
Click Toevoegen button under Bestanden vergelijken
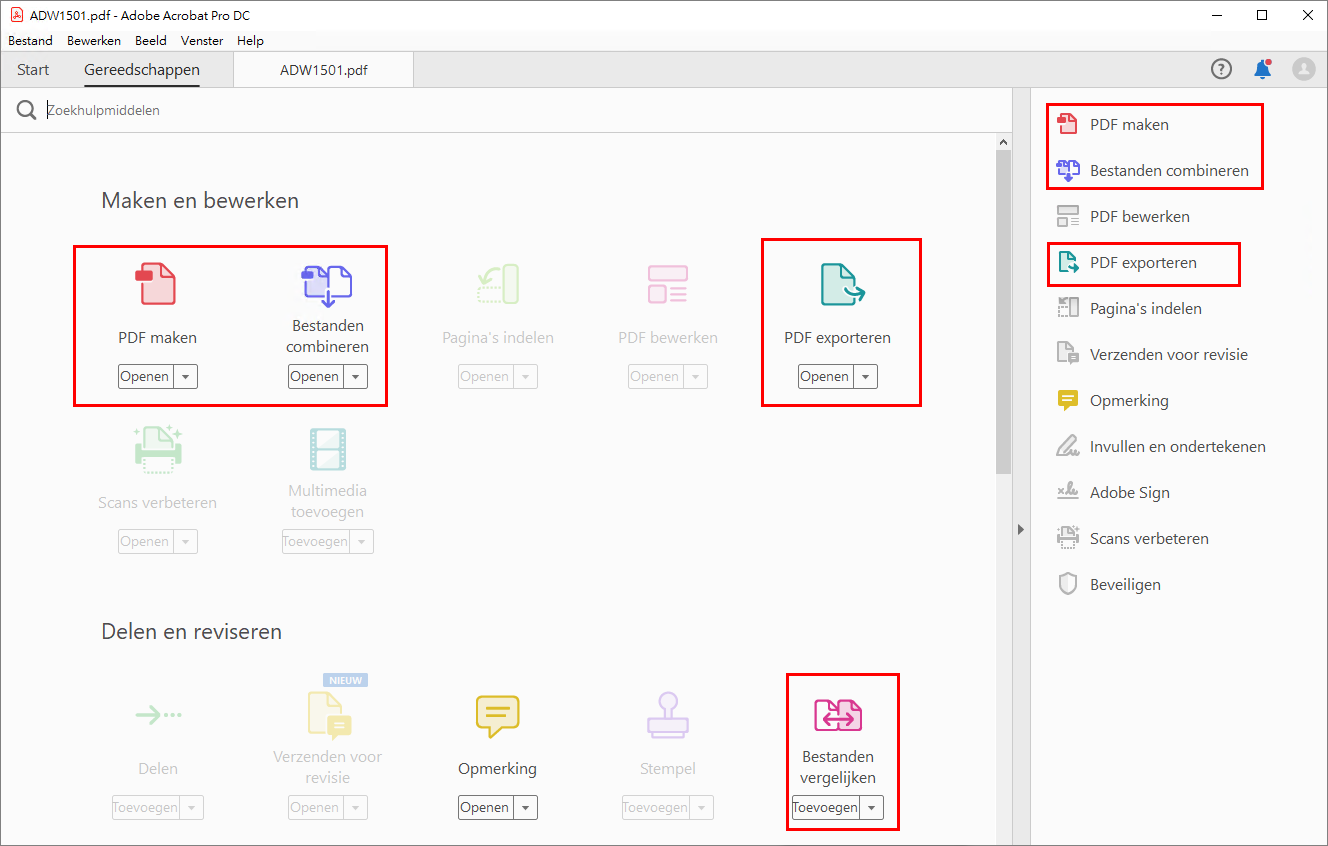point(826,808)
